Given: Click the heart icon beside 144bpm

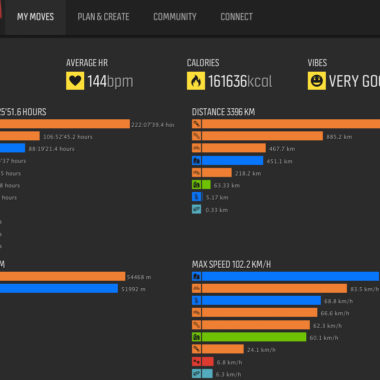Looking at the screenshot, I should point(75,81).
